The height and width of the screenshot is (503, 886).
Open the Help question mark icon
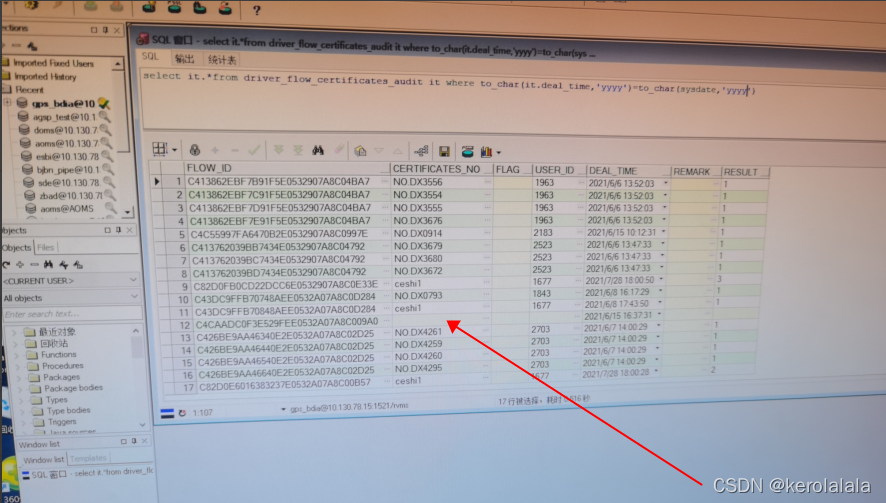tap(257, 10)
